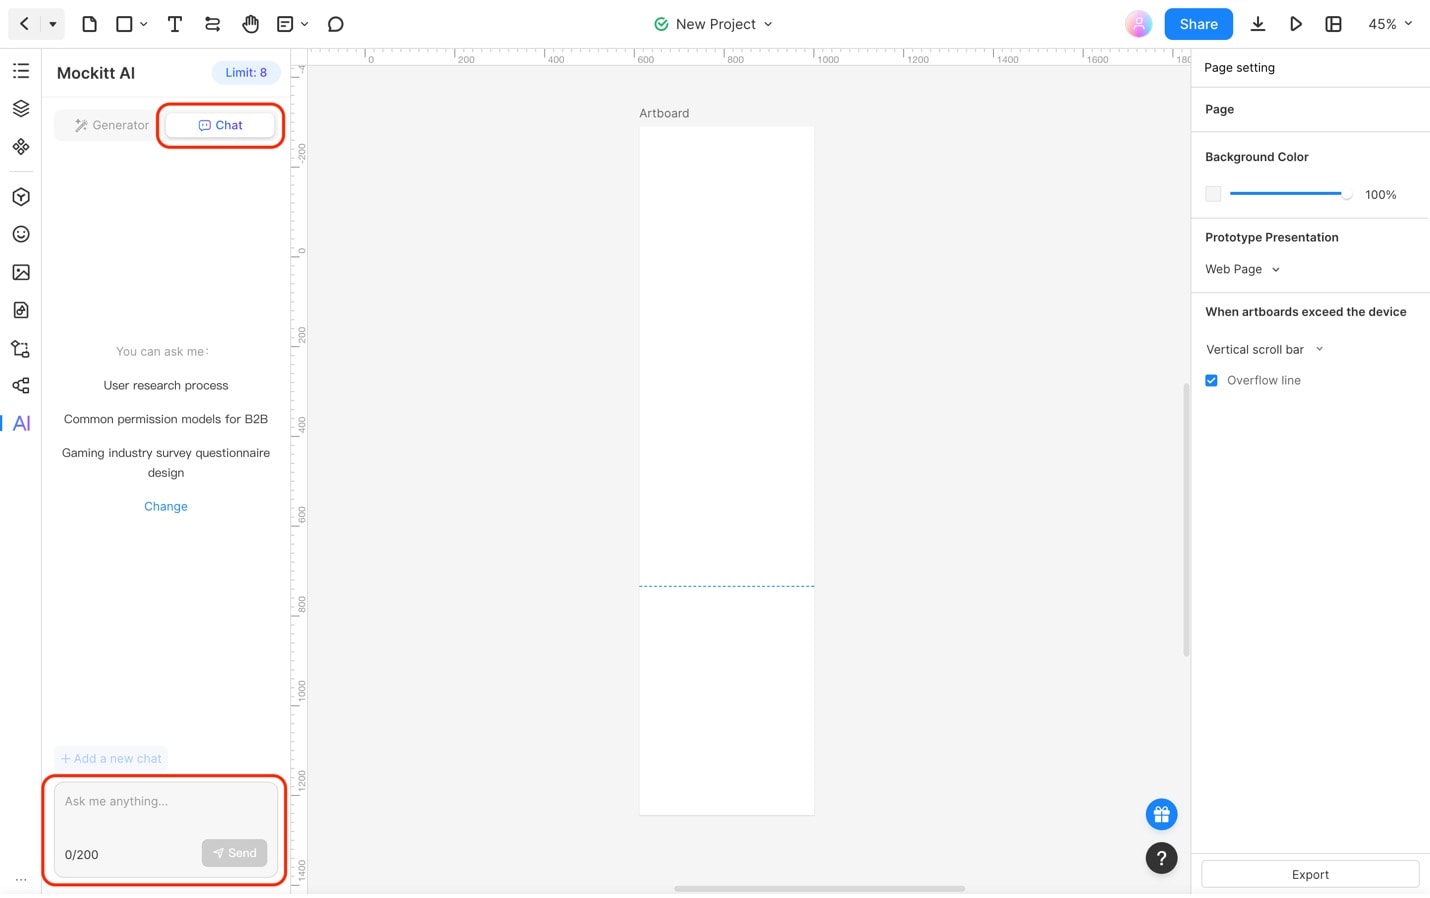Open the Page setting tab
The image size is (1430, 898).
[x=1239, y=67]
